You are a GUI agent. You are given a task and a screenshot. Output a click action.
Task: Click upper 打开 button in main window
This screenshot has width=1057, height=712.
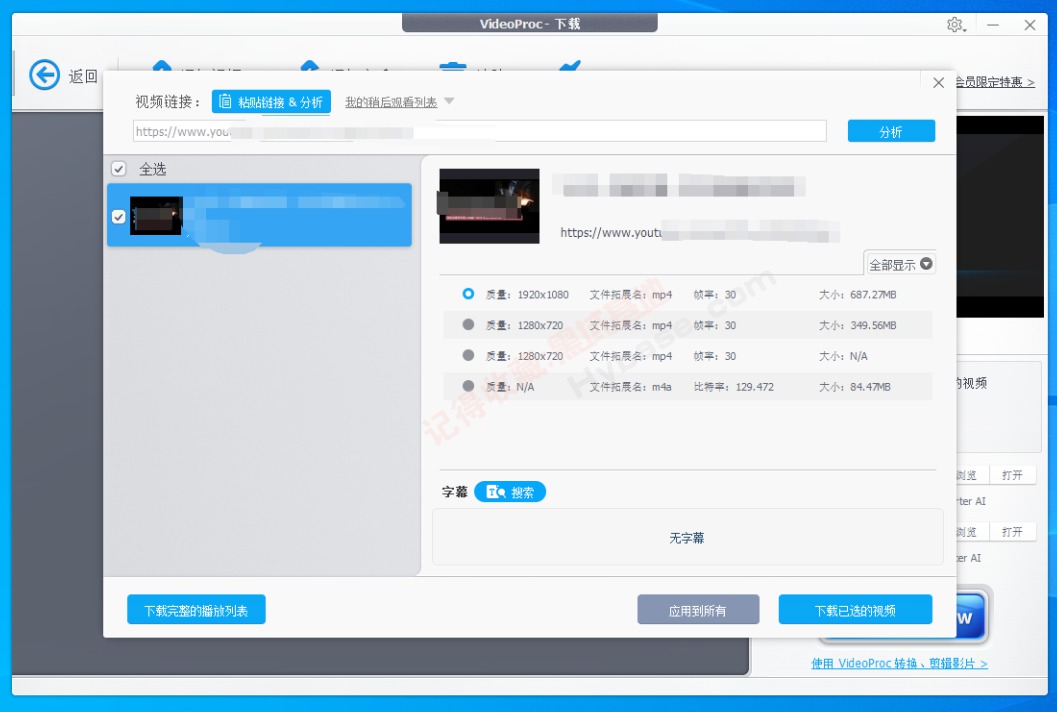(x=1012, y=475)
